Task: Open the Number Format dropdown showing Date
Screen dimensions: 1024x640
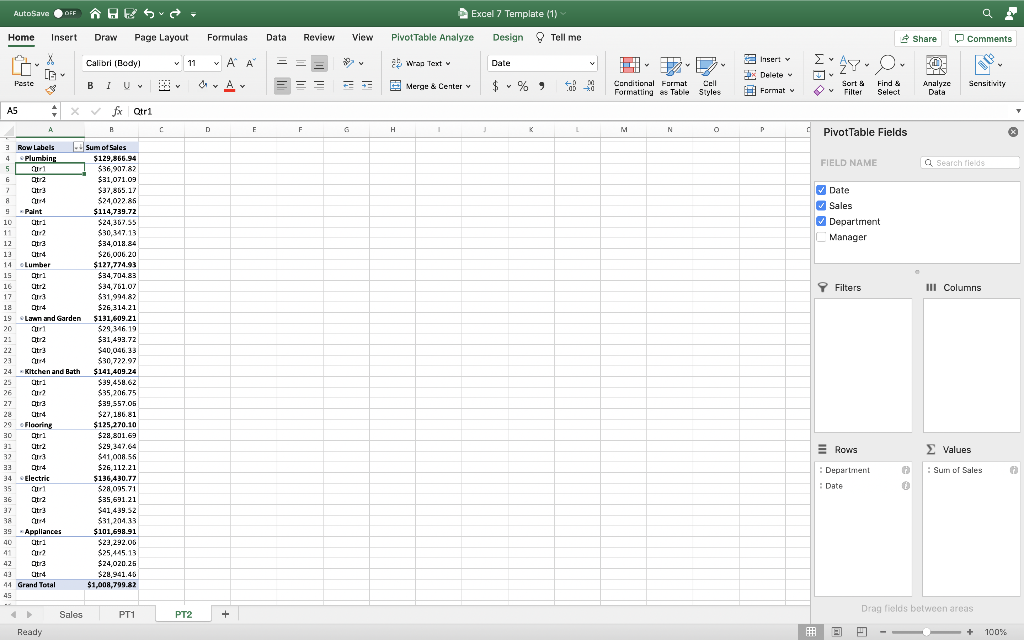Action: pos(542,61)
